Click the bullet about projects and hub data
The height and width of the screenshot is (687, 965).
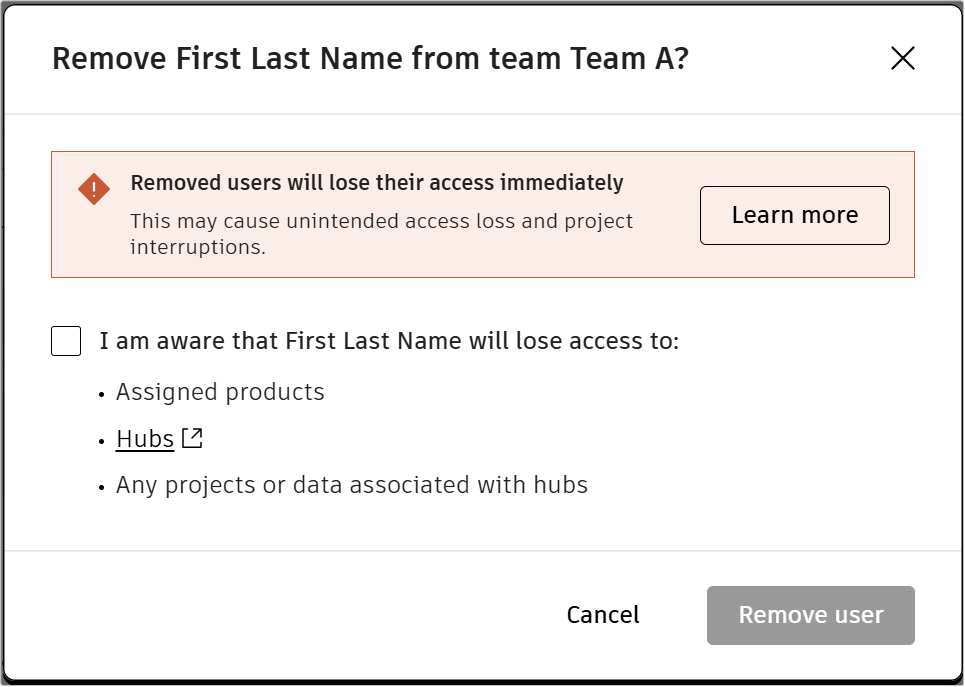click(351, 485)
